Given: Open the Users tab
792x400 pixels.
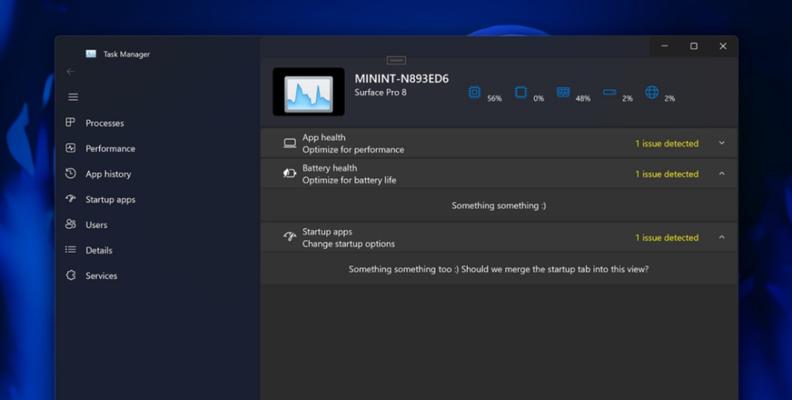Looking at the screenshot, I should coord(96,225).
